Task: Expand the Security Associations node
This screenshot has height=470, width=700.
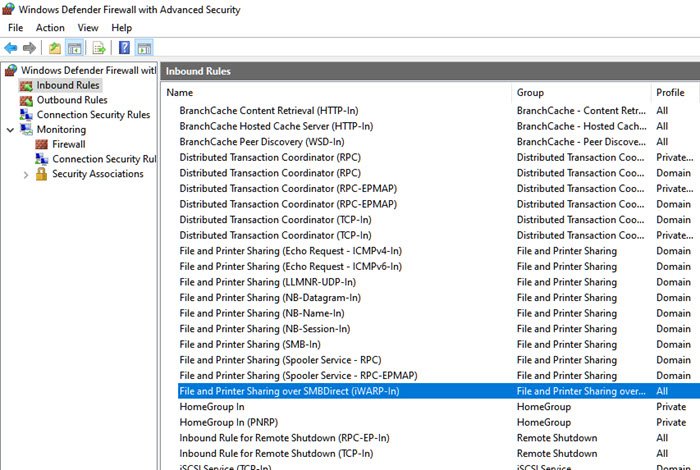Action: click(x=26, y=174)
